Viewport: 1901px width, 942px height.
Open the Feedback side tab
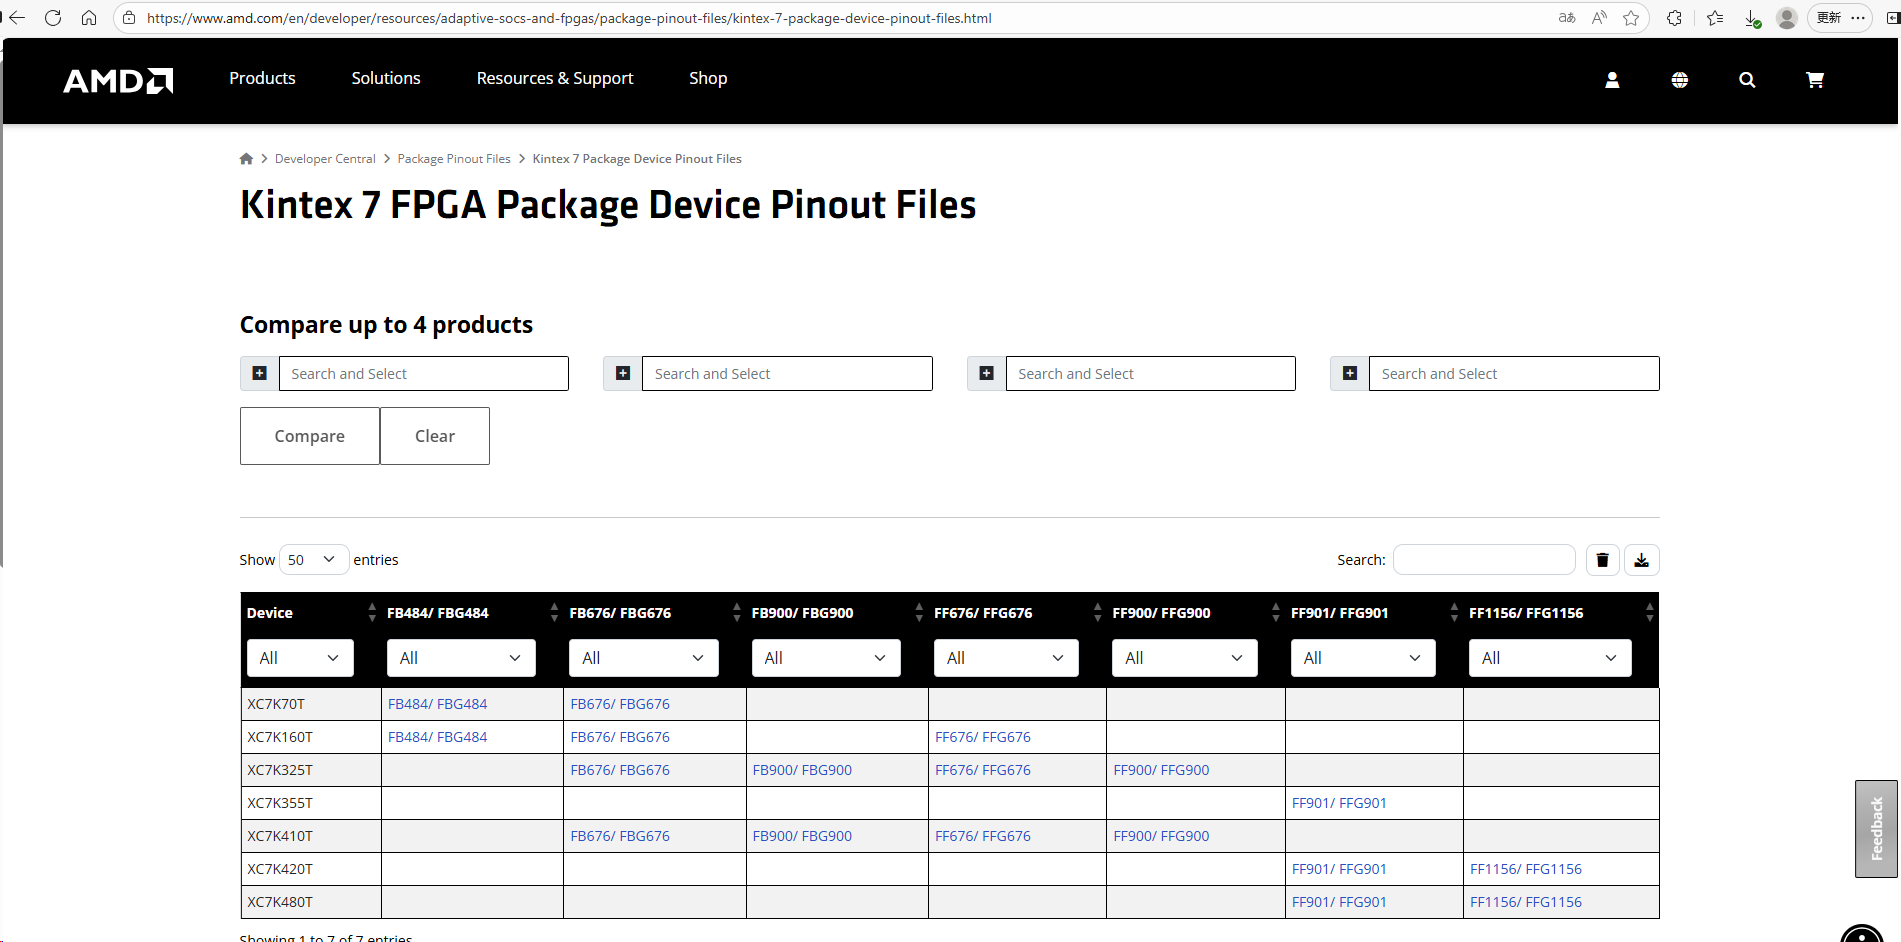(1876, 829)
